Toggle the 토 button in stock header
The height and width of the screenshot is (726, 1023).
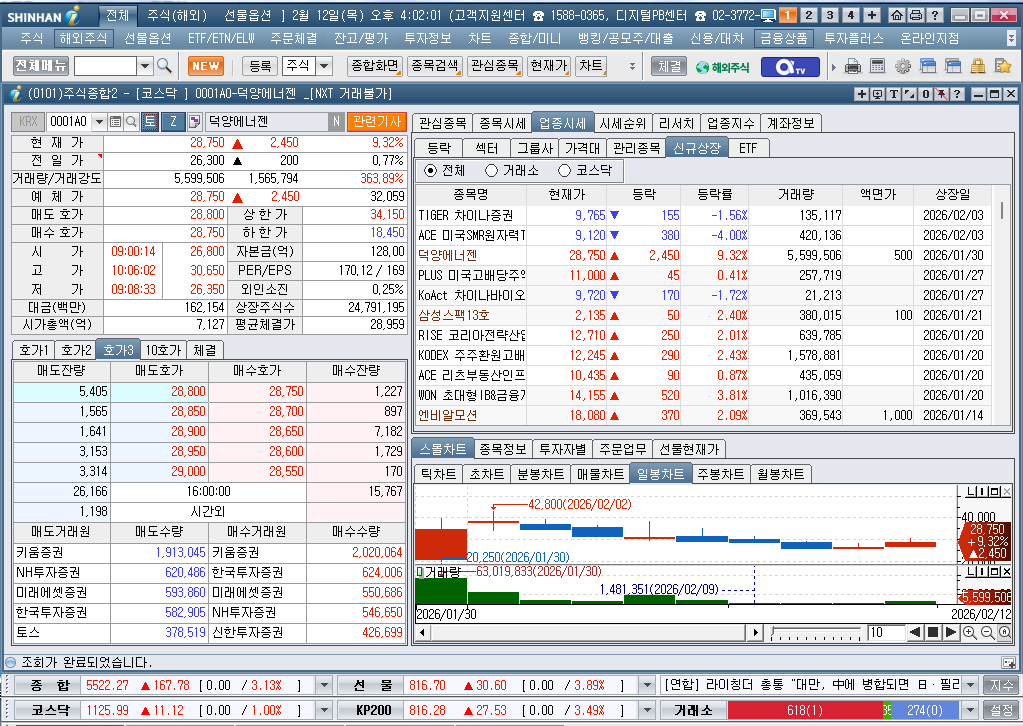click(x=150, y=121)
